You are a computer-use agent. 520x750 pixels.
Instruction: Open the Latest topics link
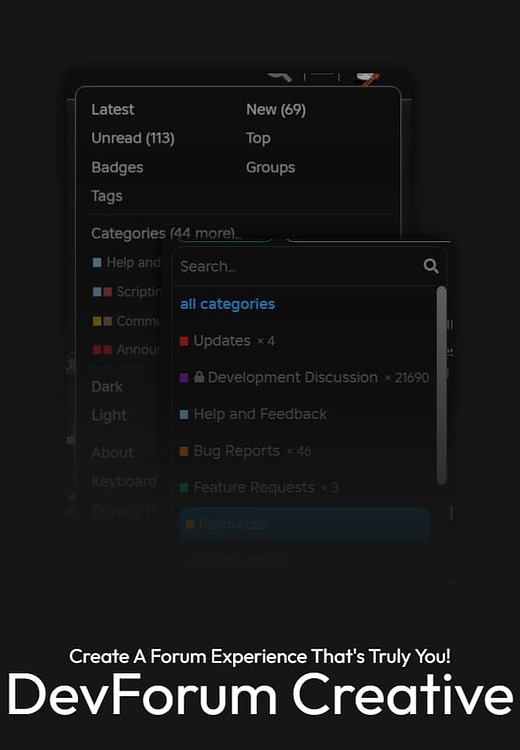[112, 110]
